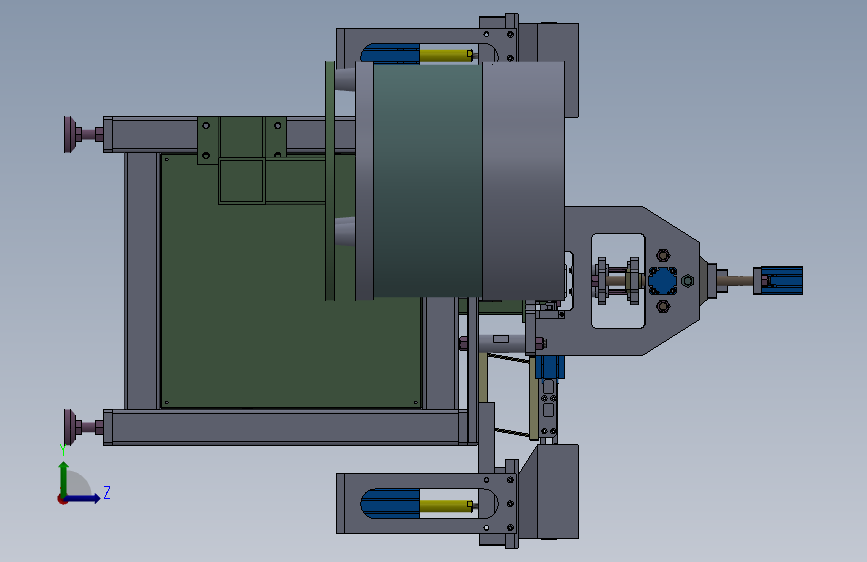Select the left vertical frame post
867x562 pixels.
[143, 281]
